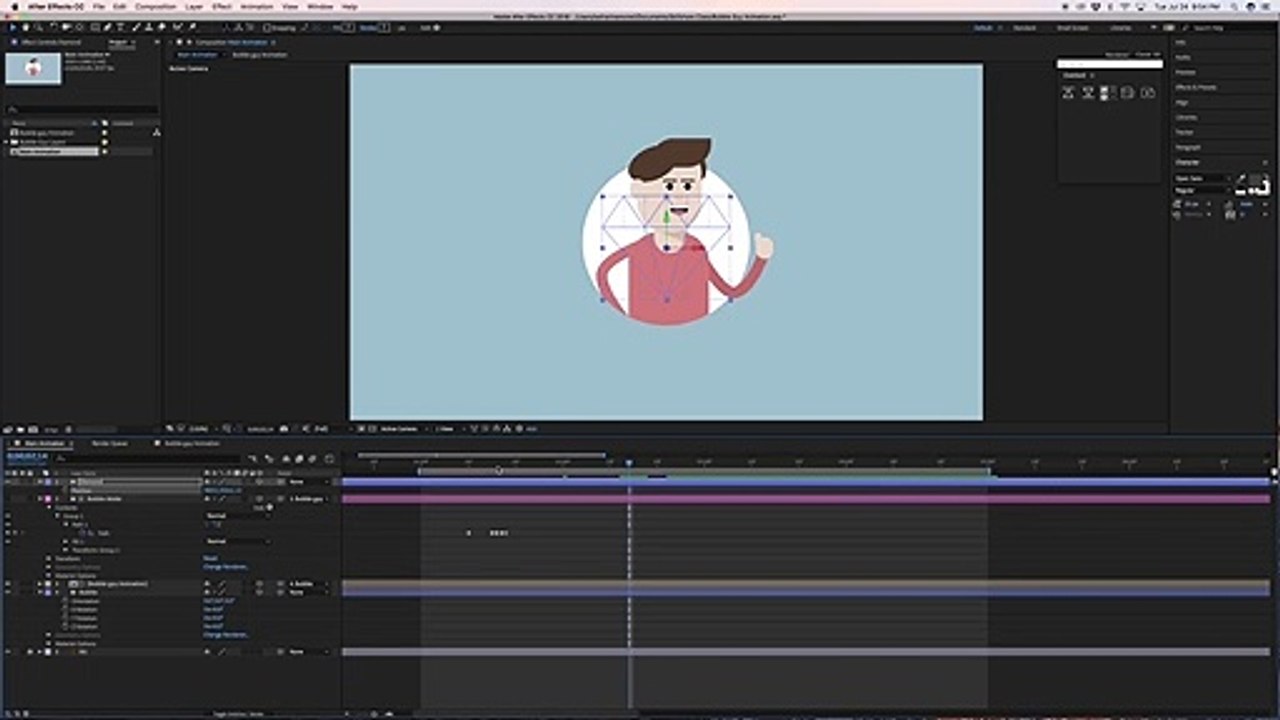This screenshot has width=1280, height=720.
Task: Select the Clone Stamp tool
Action: coord(147,27)
